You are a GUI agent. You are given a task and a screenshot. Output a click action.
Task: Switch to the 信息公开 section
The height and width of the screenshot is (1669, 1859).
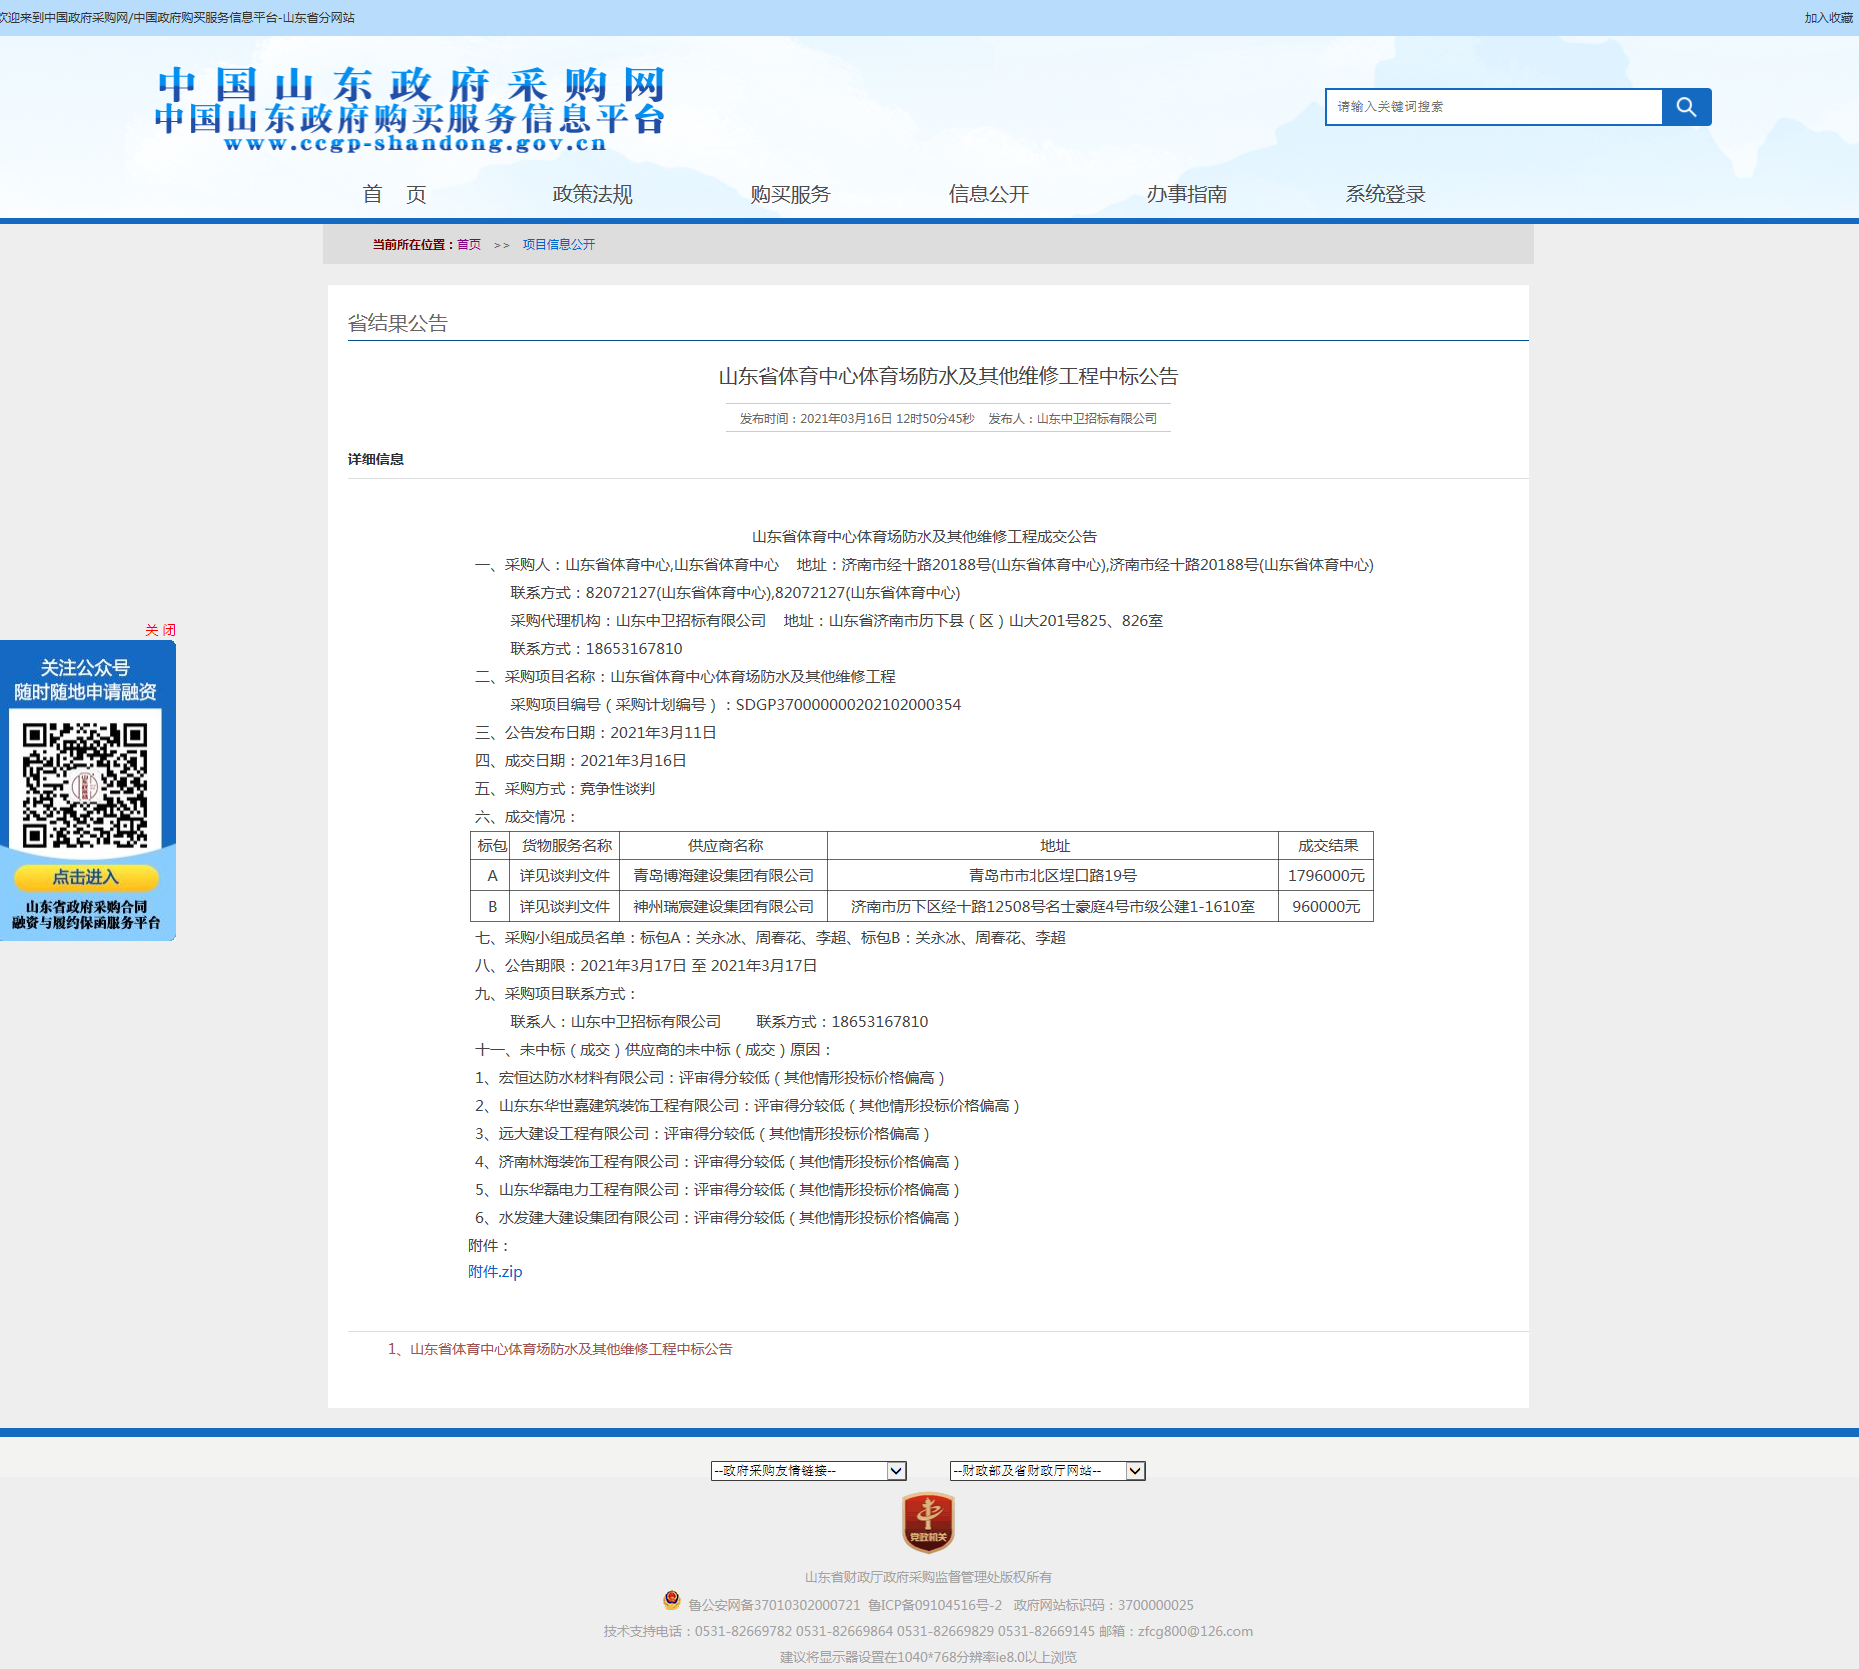987,194
